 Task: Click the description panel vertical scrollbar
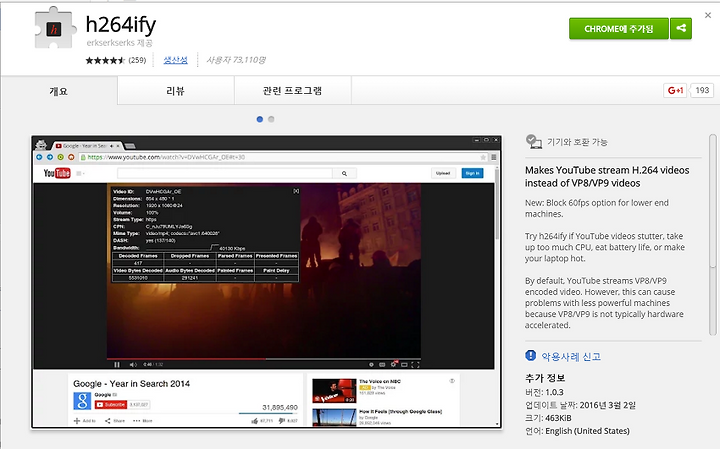pyautogui.click(x=712, y=234)
